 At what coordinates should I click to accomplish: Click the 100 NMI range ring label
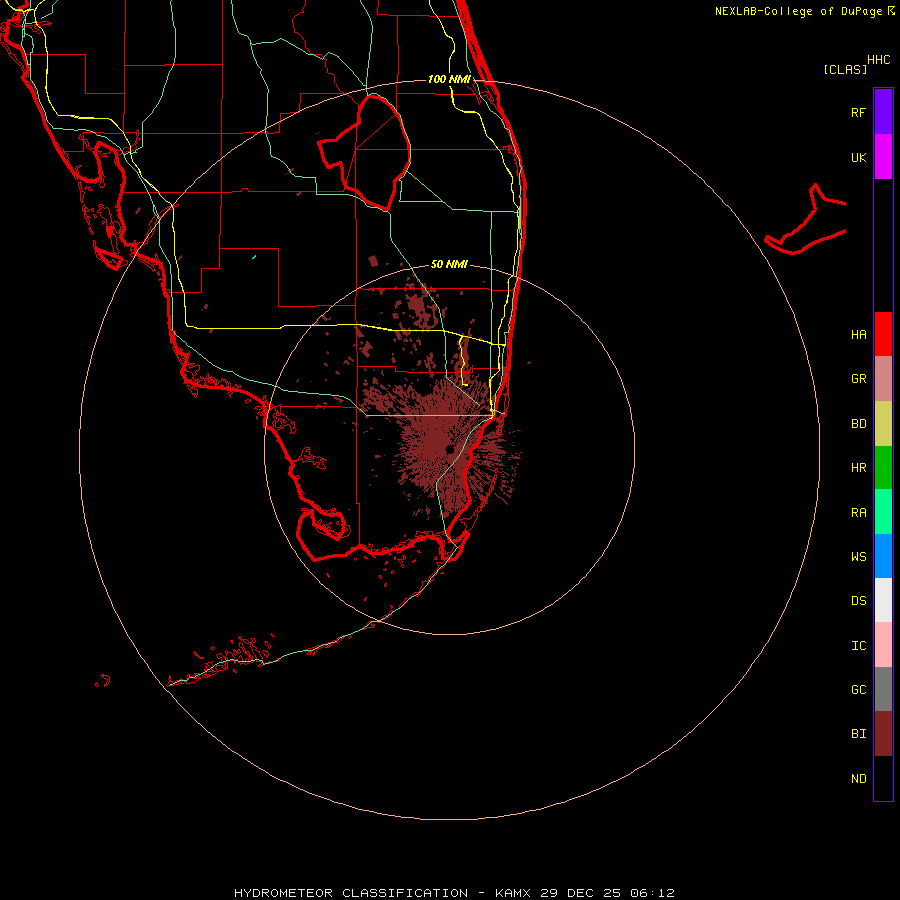(x=449, y=79)
